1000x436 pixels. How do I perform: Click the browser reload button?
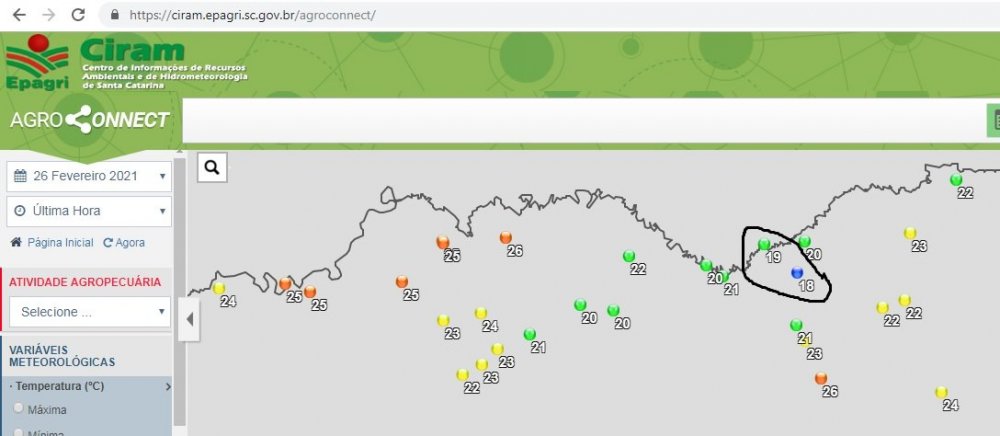(79, 16)
